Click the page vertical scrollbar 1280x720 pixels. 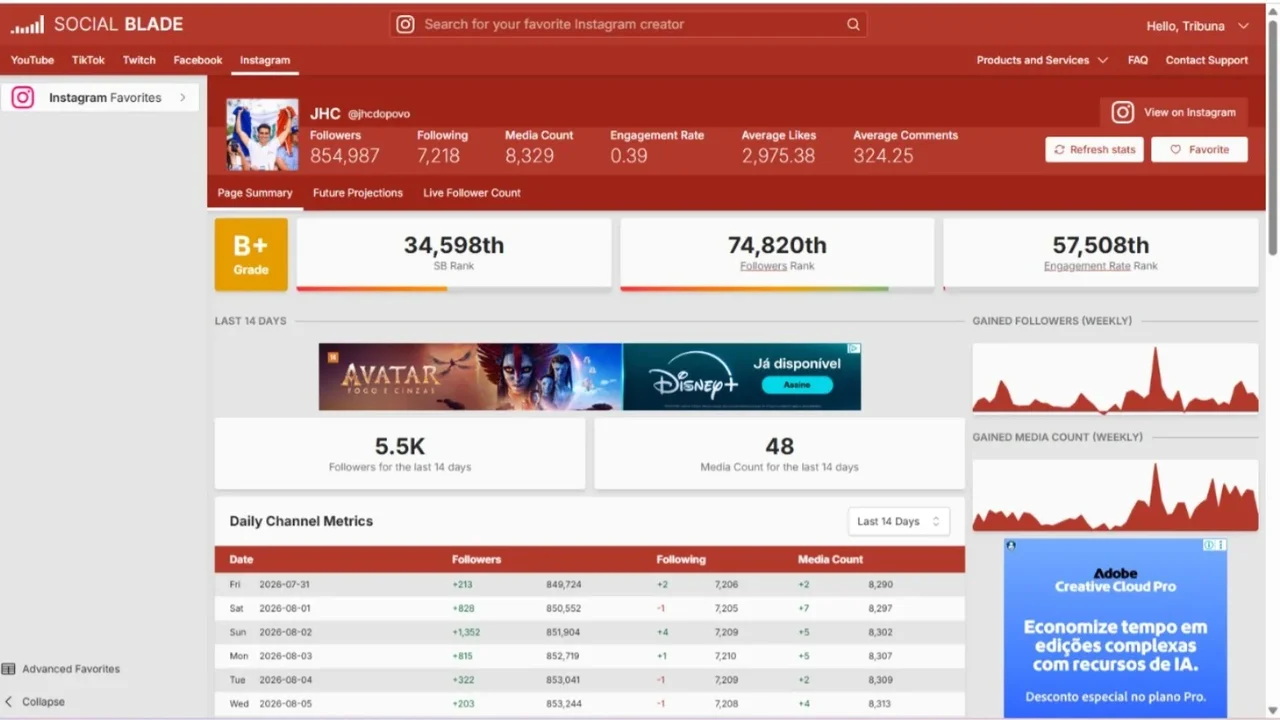point(1273,136)
